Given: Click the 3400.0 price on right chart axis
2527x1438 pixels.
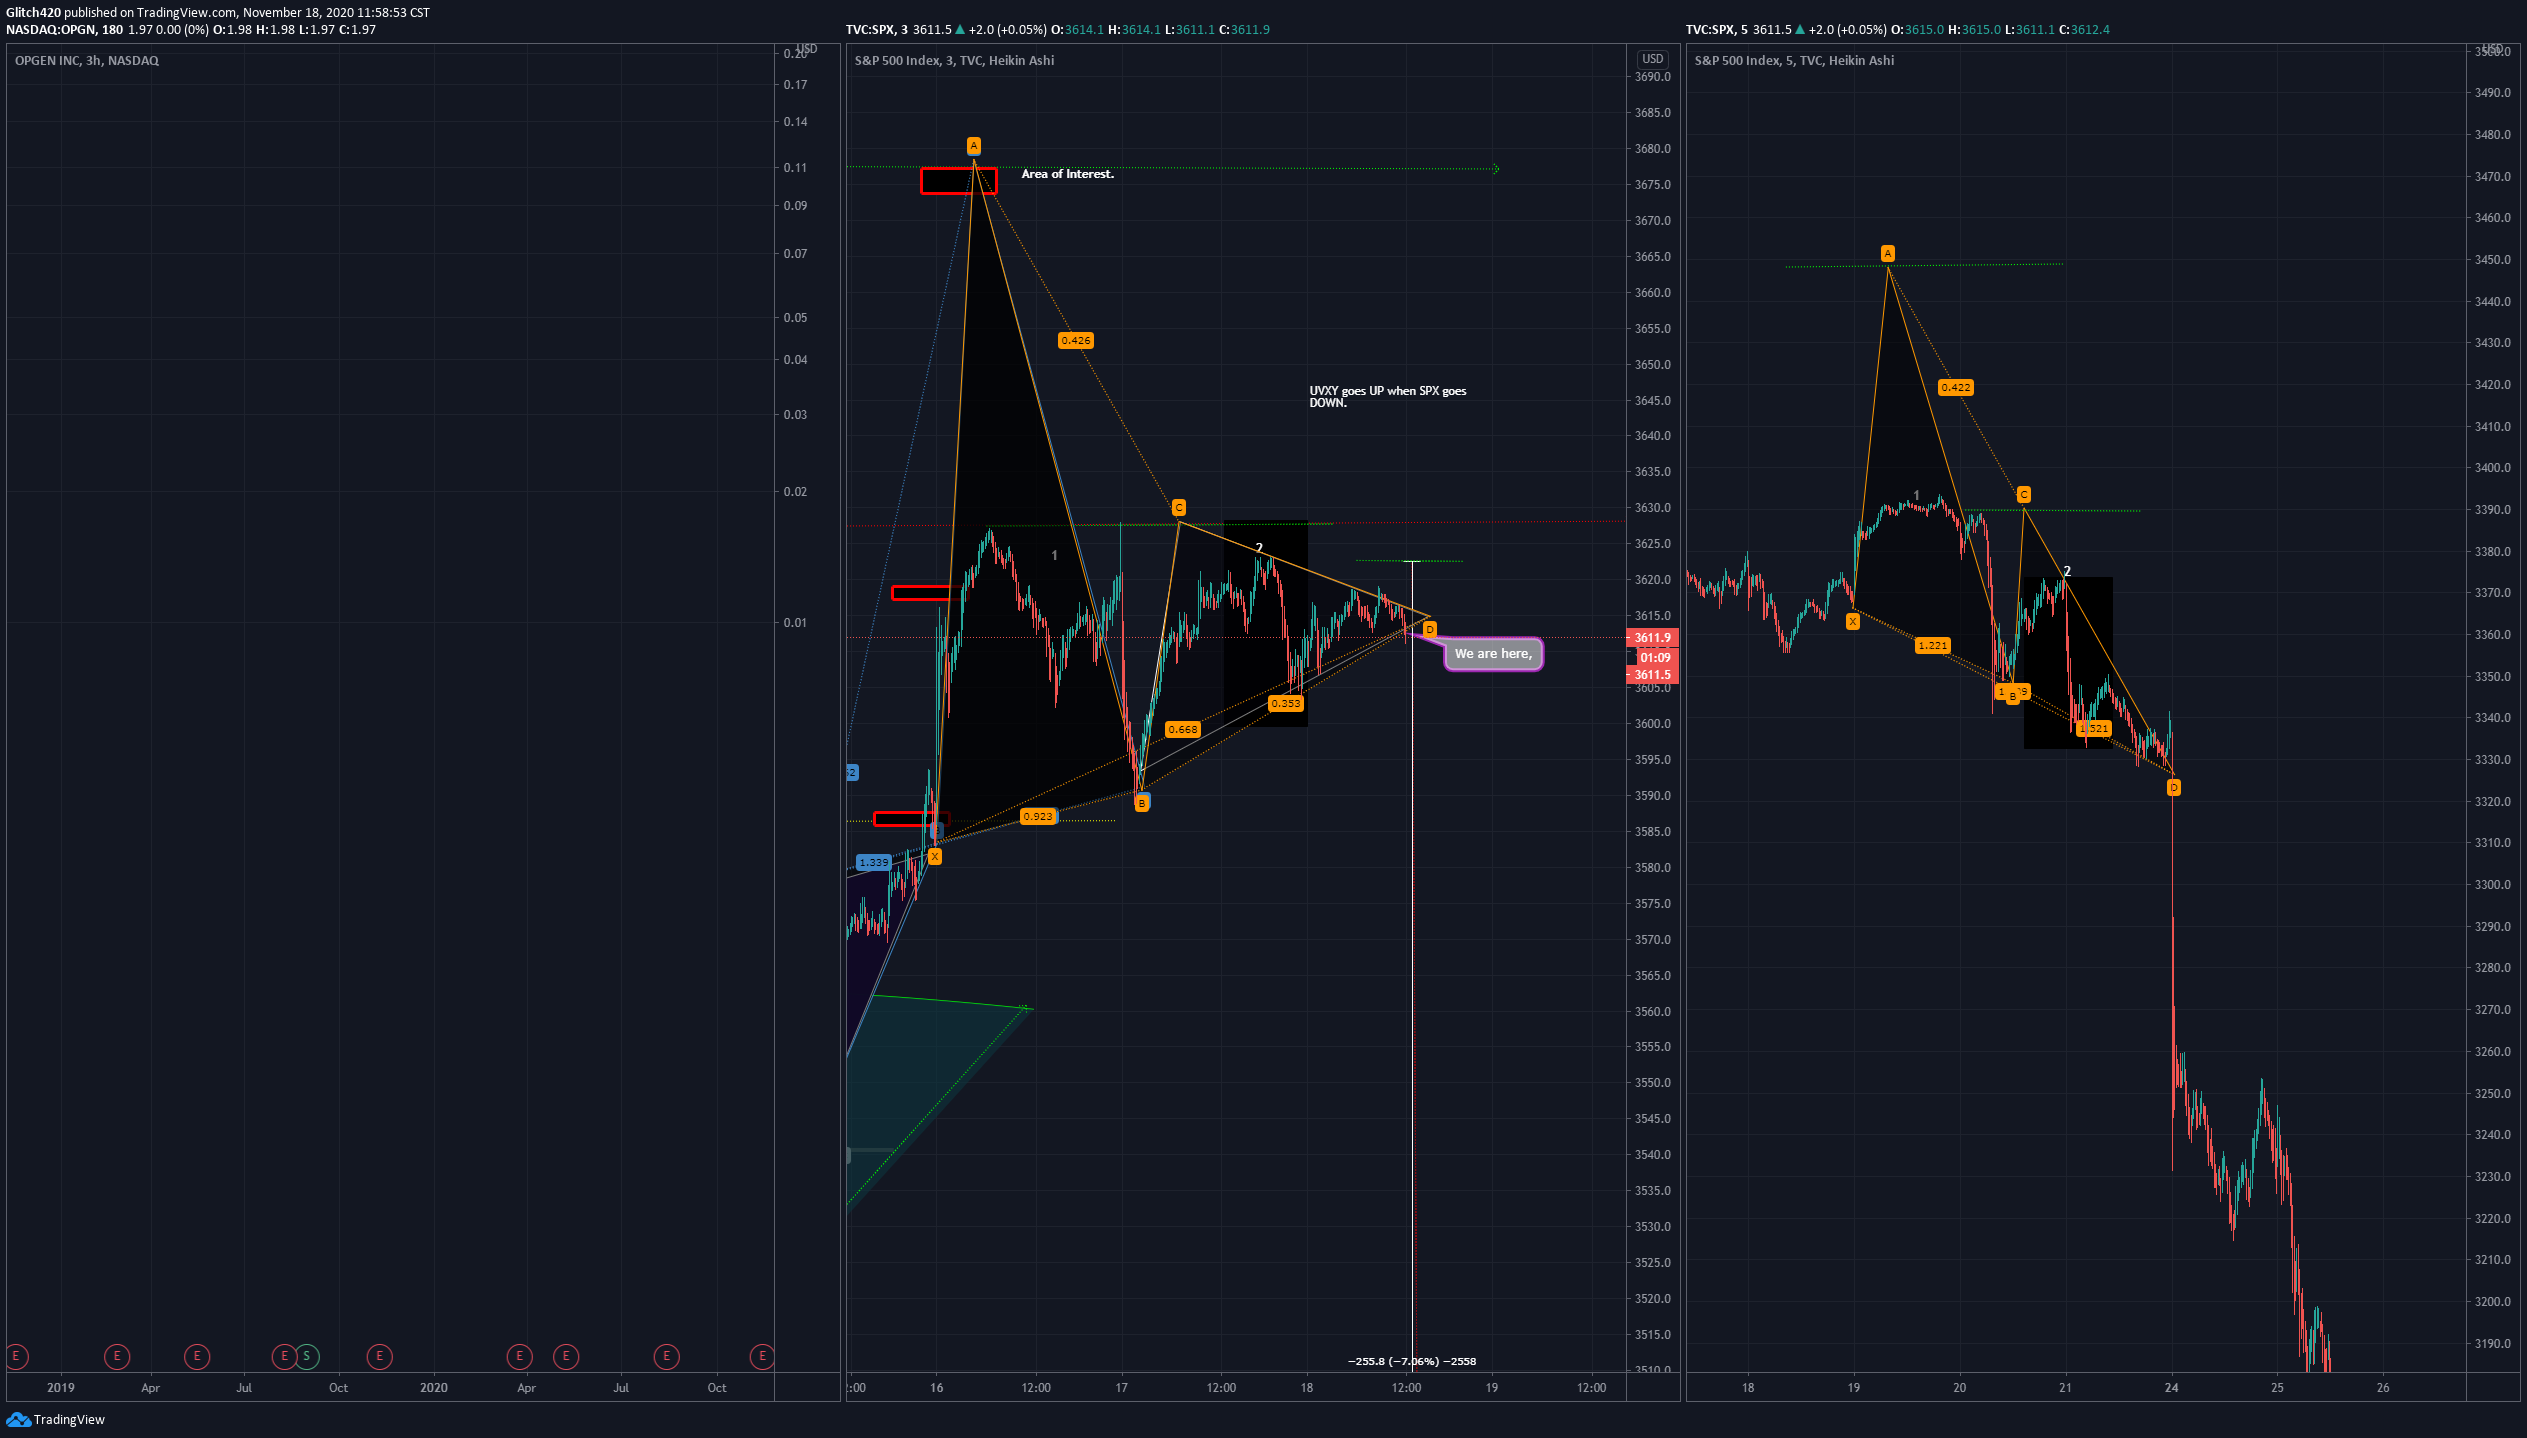Looking at the screenshot, I should tap(2492, 468).
